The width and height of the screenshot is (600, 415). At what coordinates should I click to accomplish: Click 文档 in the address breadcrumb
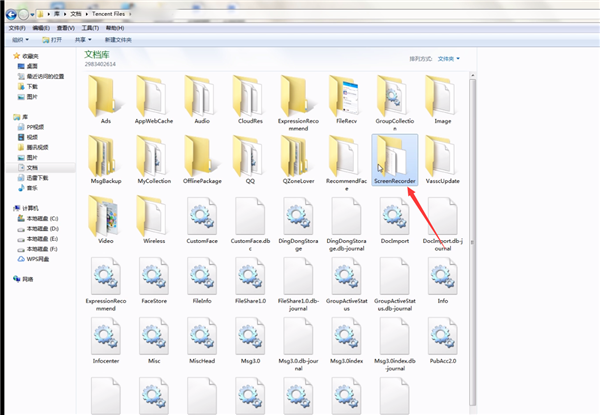click(x=76, y=14)
